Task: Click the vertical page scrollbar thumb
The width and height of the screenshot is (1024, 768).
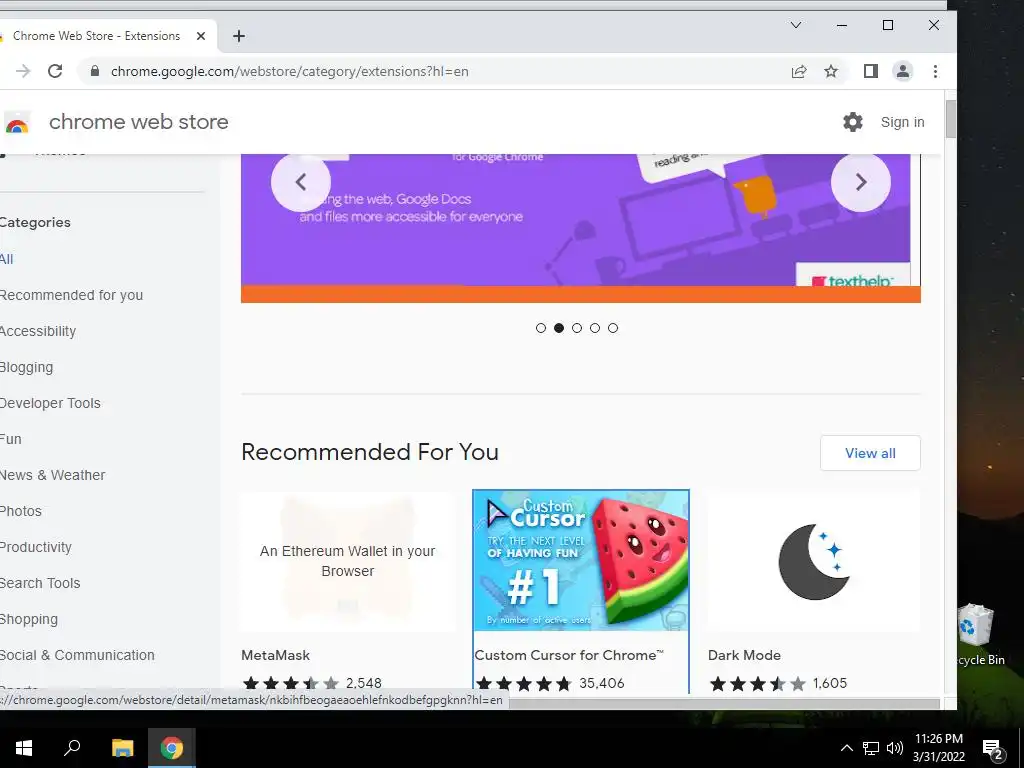Action: (x=950, y=119)
